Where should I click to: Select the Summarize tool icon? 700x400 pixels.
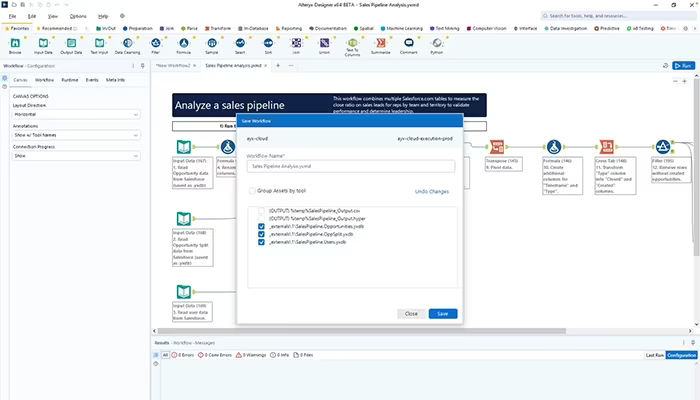tap(381, 43)
